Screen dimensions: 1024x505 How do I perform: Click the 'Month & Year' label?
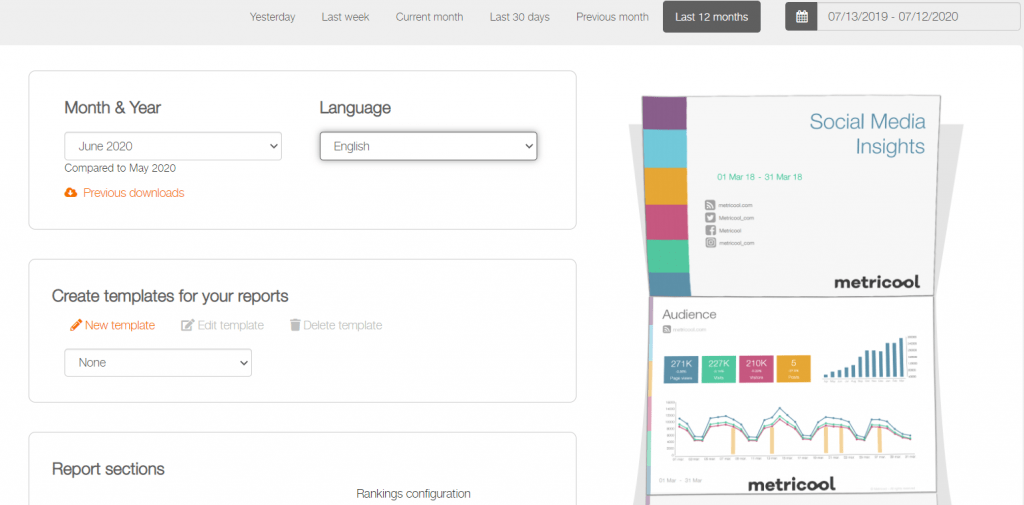pos(112,108)
